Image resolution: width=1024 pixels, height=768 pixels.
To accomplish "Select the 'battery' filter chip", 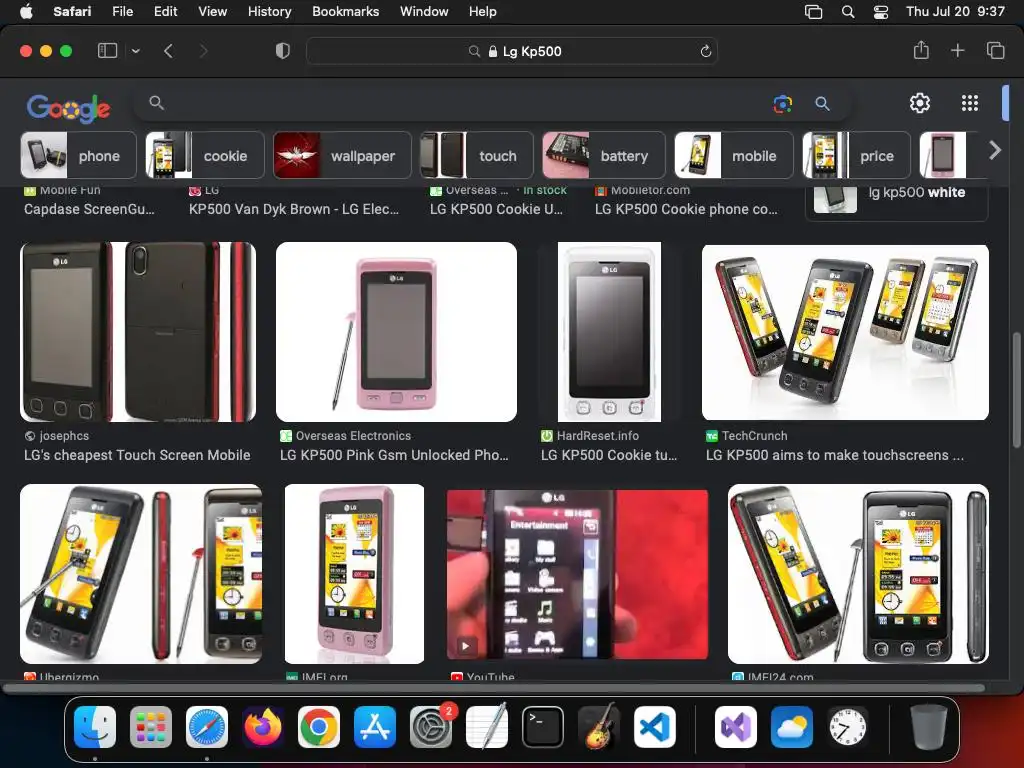I will pyautogui.click(x=603, y=155).
